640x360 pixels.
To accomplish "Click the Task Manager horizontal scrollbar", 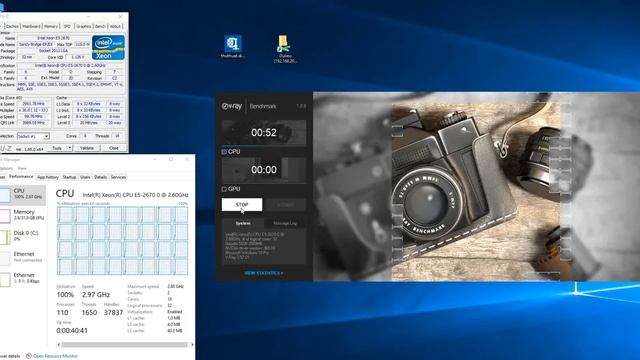I will tap(124, 345).
